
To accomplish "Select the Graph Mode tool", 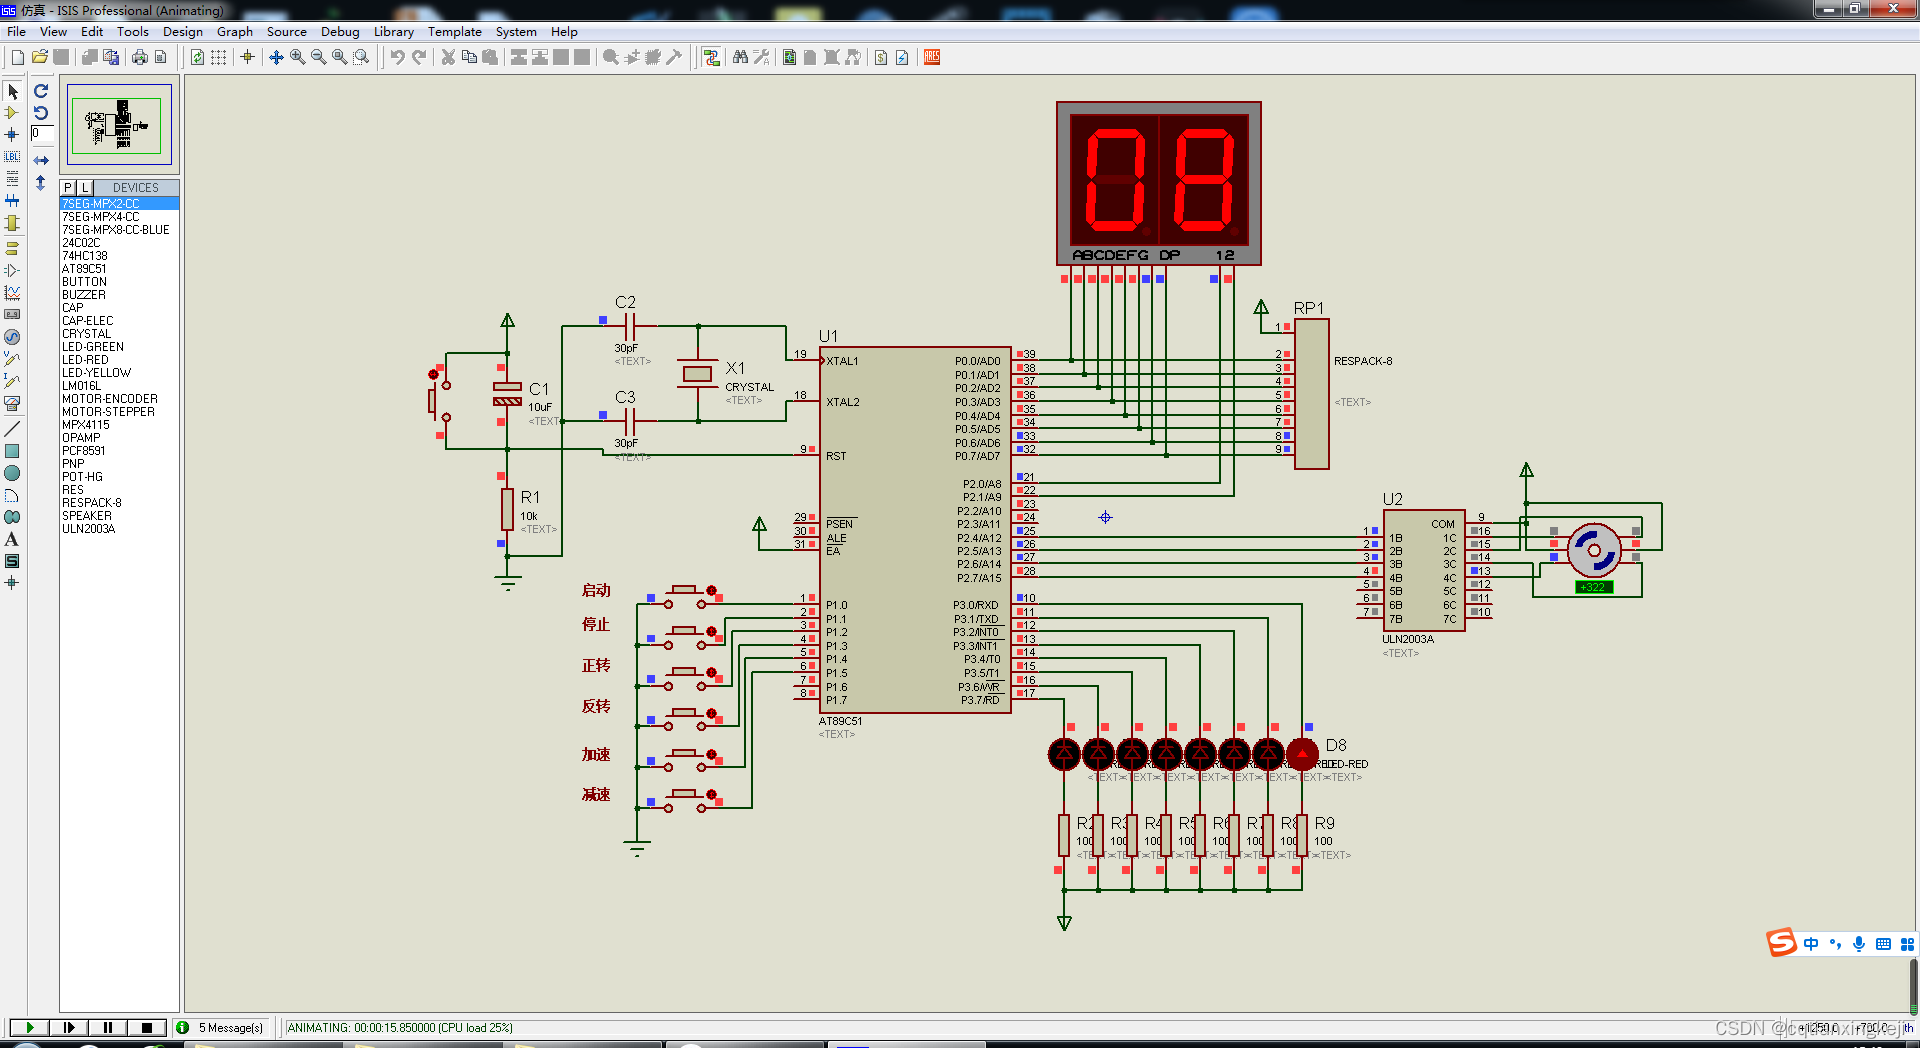I will 12,292.
